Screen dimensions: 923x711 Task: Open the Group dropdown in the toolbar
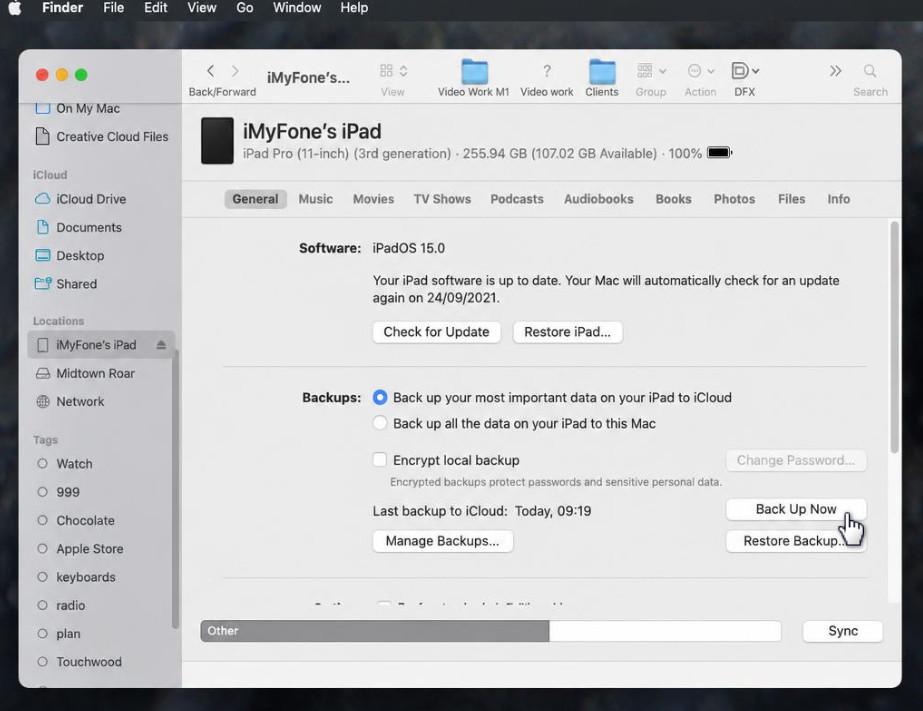[x=651, y=71]
